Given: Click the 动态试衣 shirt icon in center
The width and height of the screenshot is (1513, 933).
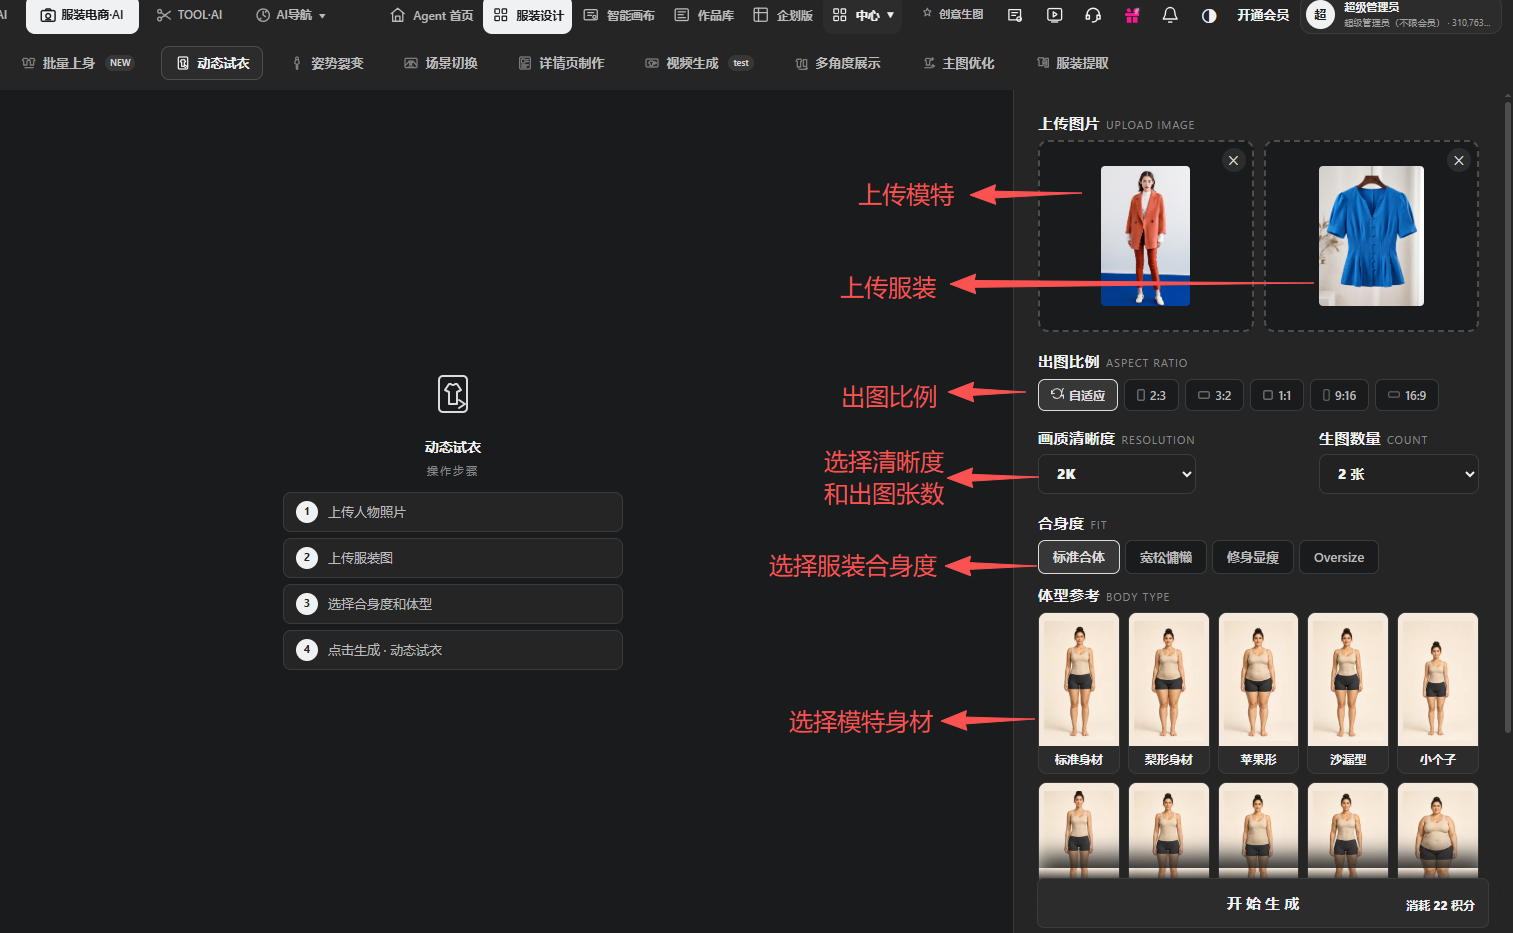Looking at the screenshot, I should [x=453, y=394].
